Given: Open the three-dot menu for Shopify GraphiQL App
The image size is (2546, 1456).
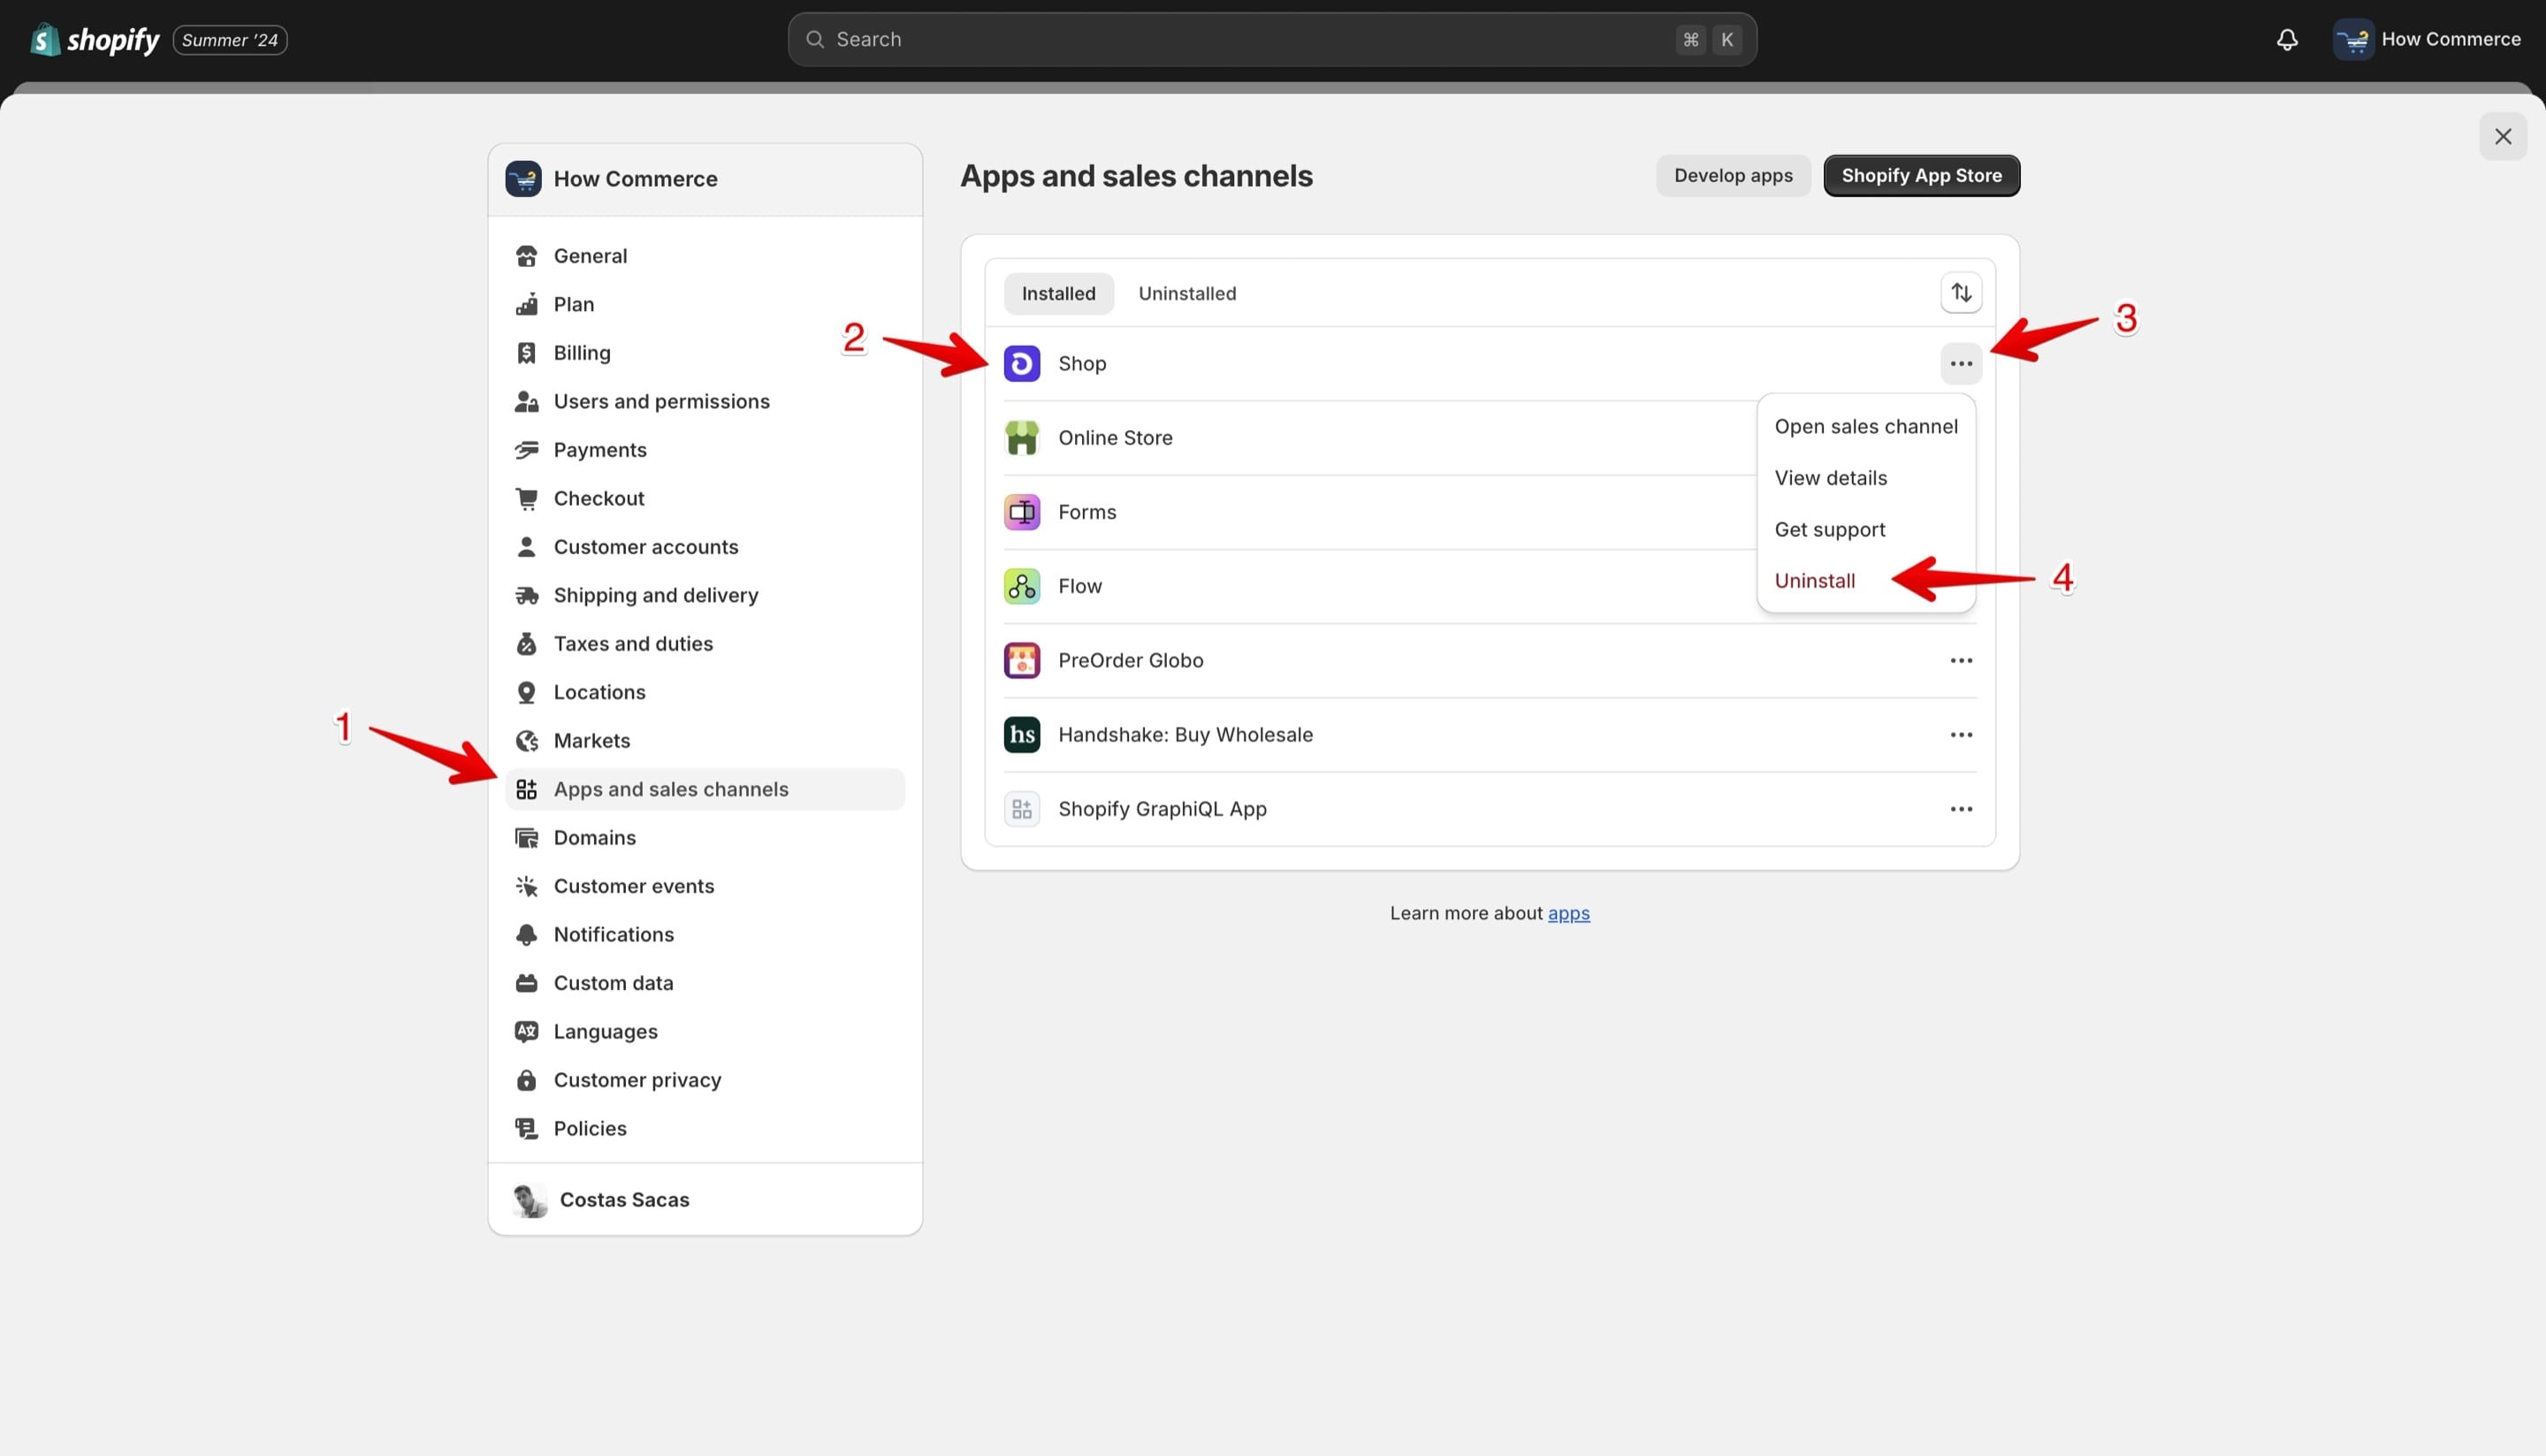Looking at the screenshot, I should coord(1961,809).
